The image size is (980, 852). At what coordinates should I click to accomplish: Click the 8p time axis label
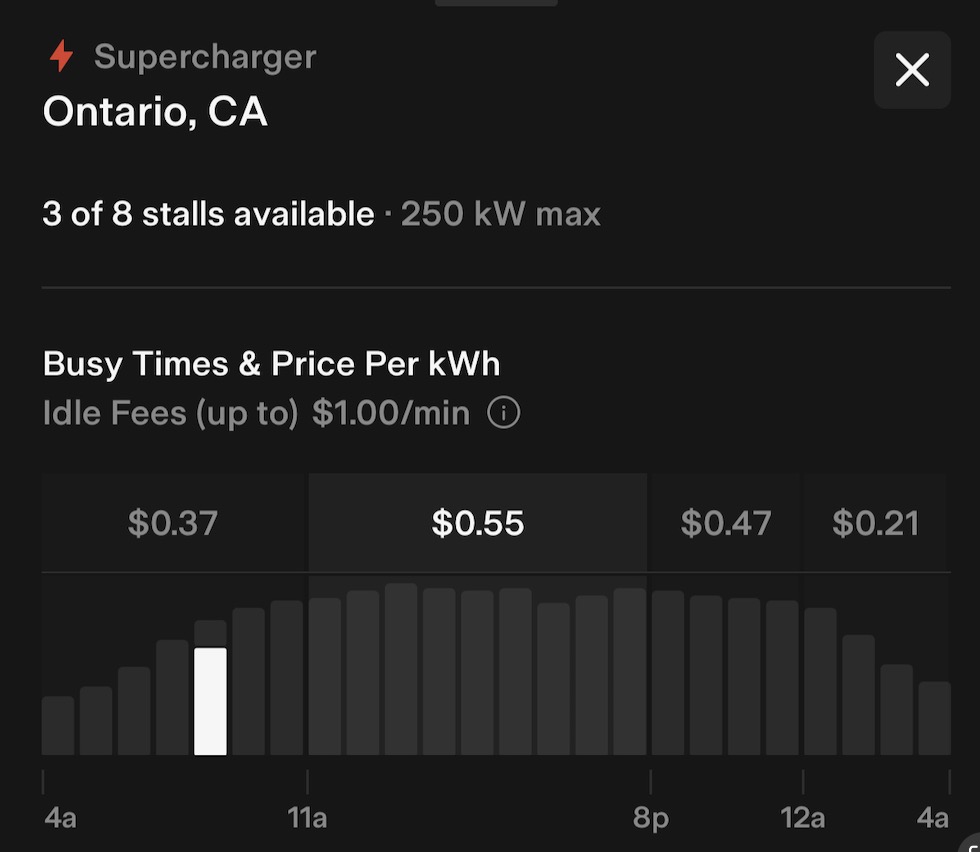coord(650,818)
